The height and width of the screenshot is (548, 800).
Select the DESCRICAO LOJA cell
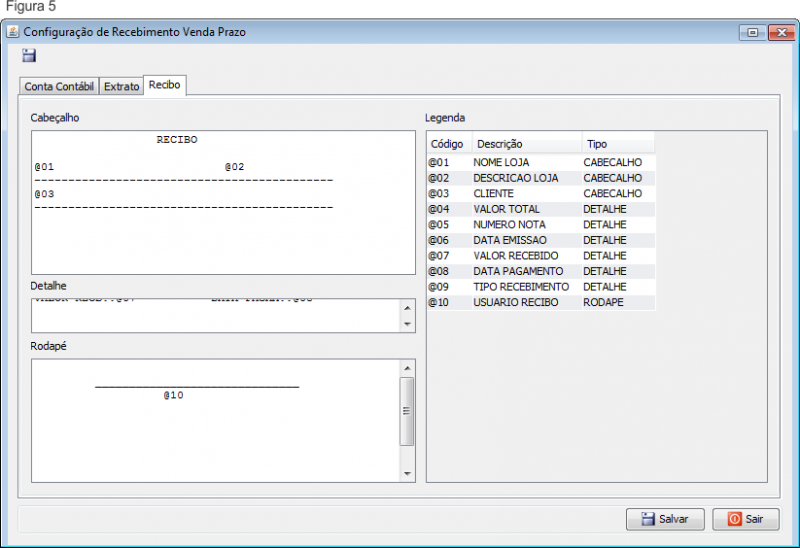coord(527,178)
